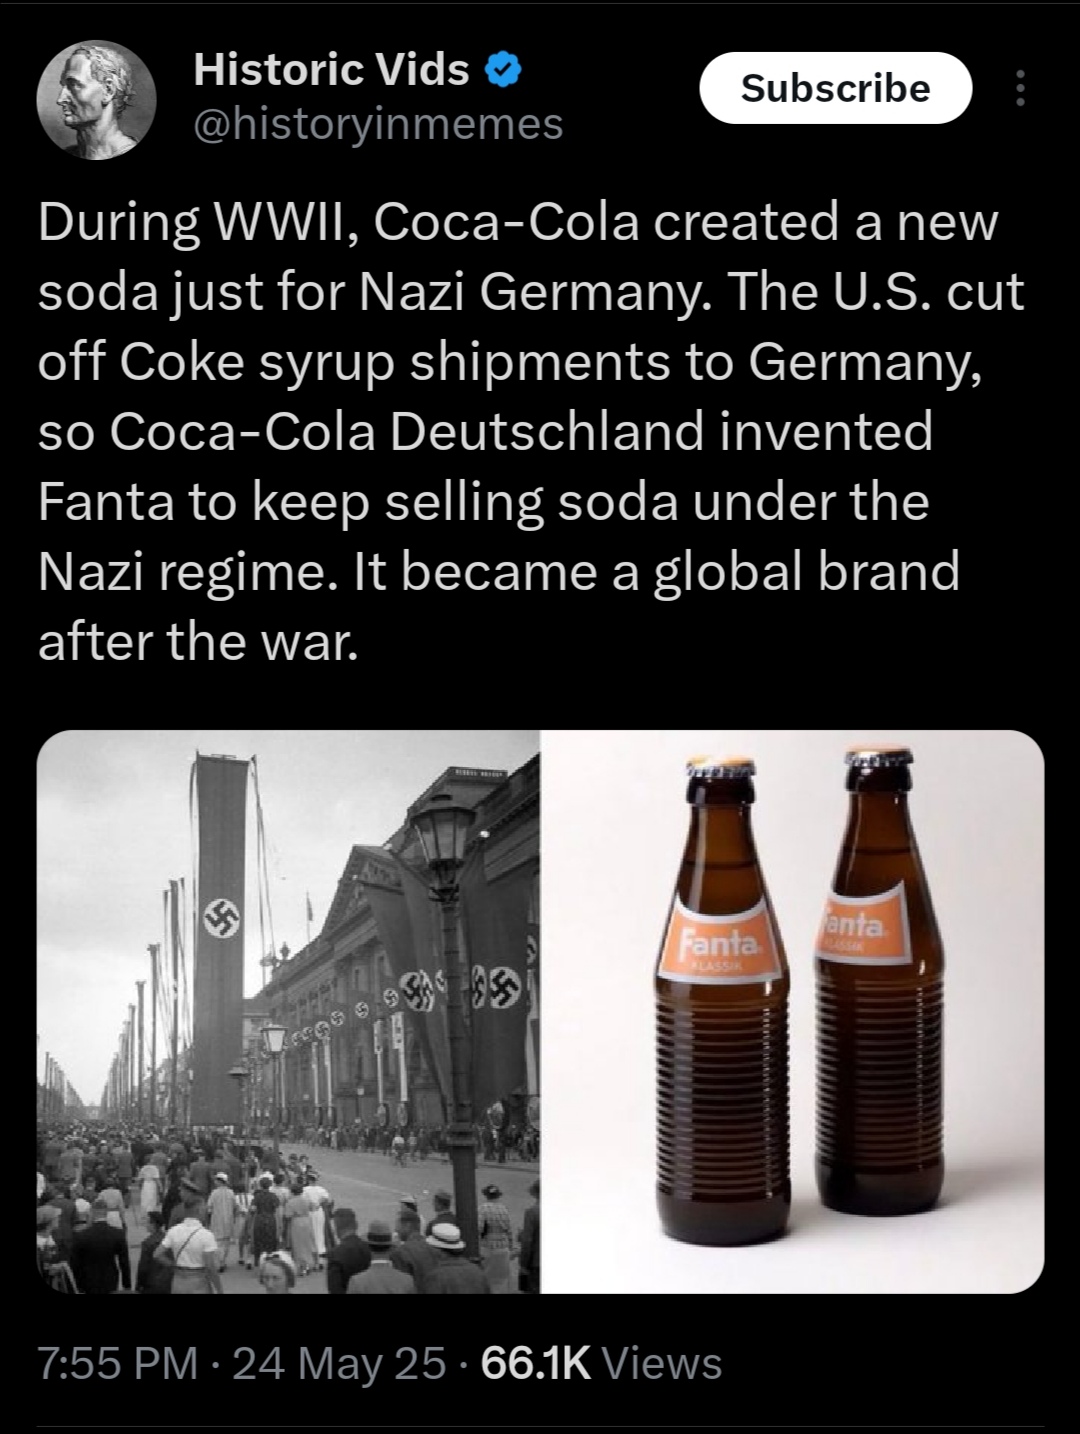Open the 66.1K Views count
Screen dimensions: 1080x1434
601,1363
